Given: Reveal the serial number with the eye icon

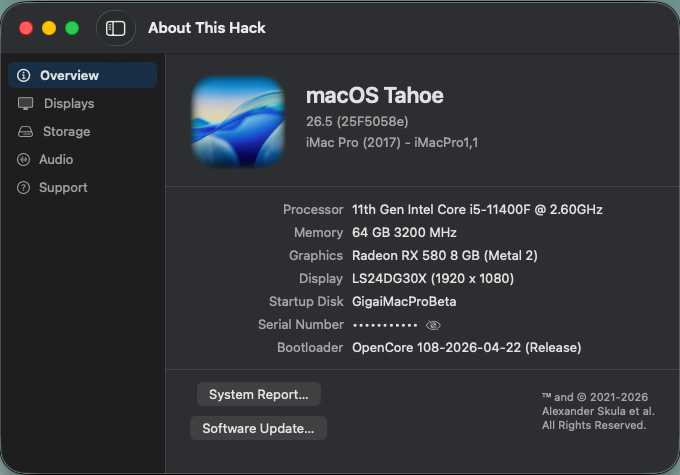Looking at the screenshot, I should [433, 325].
